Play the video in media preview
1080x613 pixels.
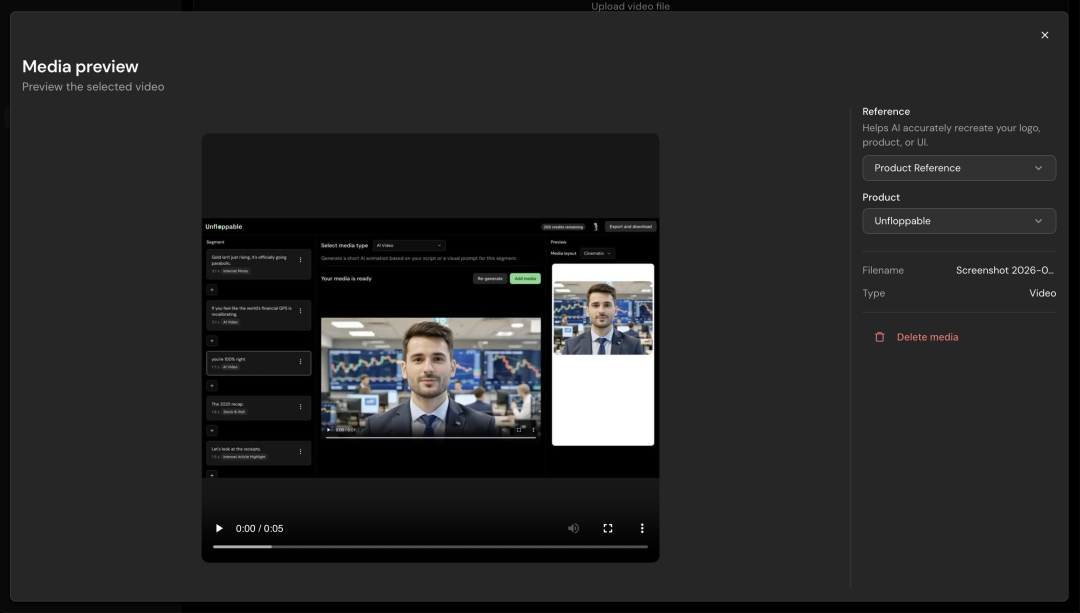tap(220, 528)
